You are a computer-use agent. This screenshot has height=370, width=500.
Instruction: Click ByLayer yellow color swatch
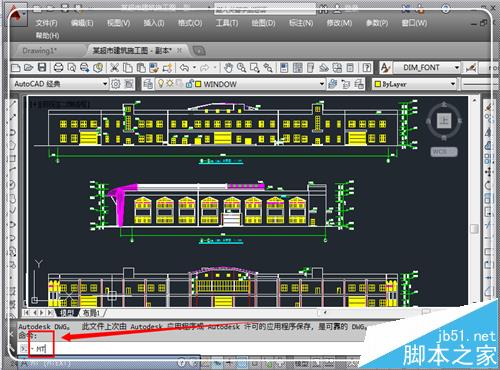(x=378, y=84)
